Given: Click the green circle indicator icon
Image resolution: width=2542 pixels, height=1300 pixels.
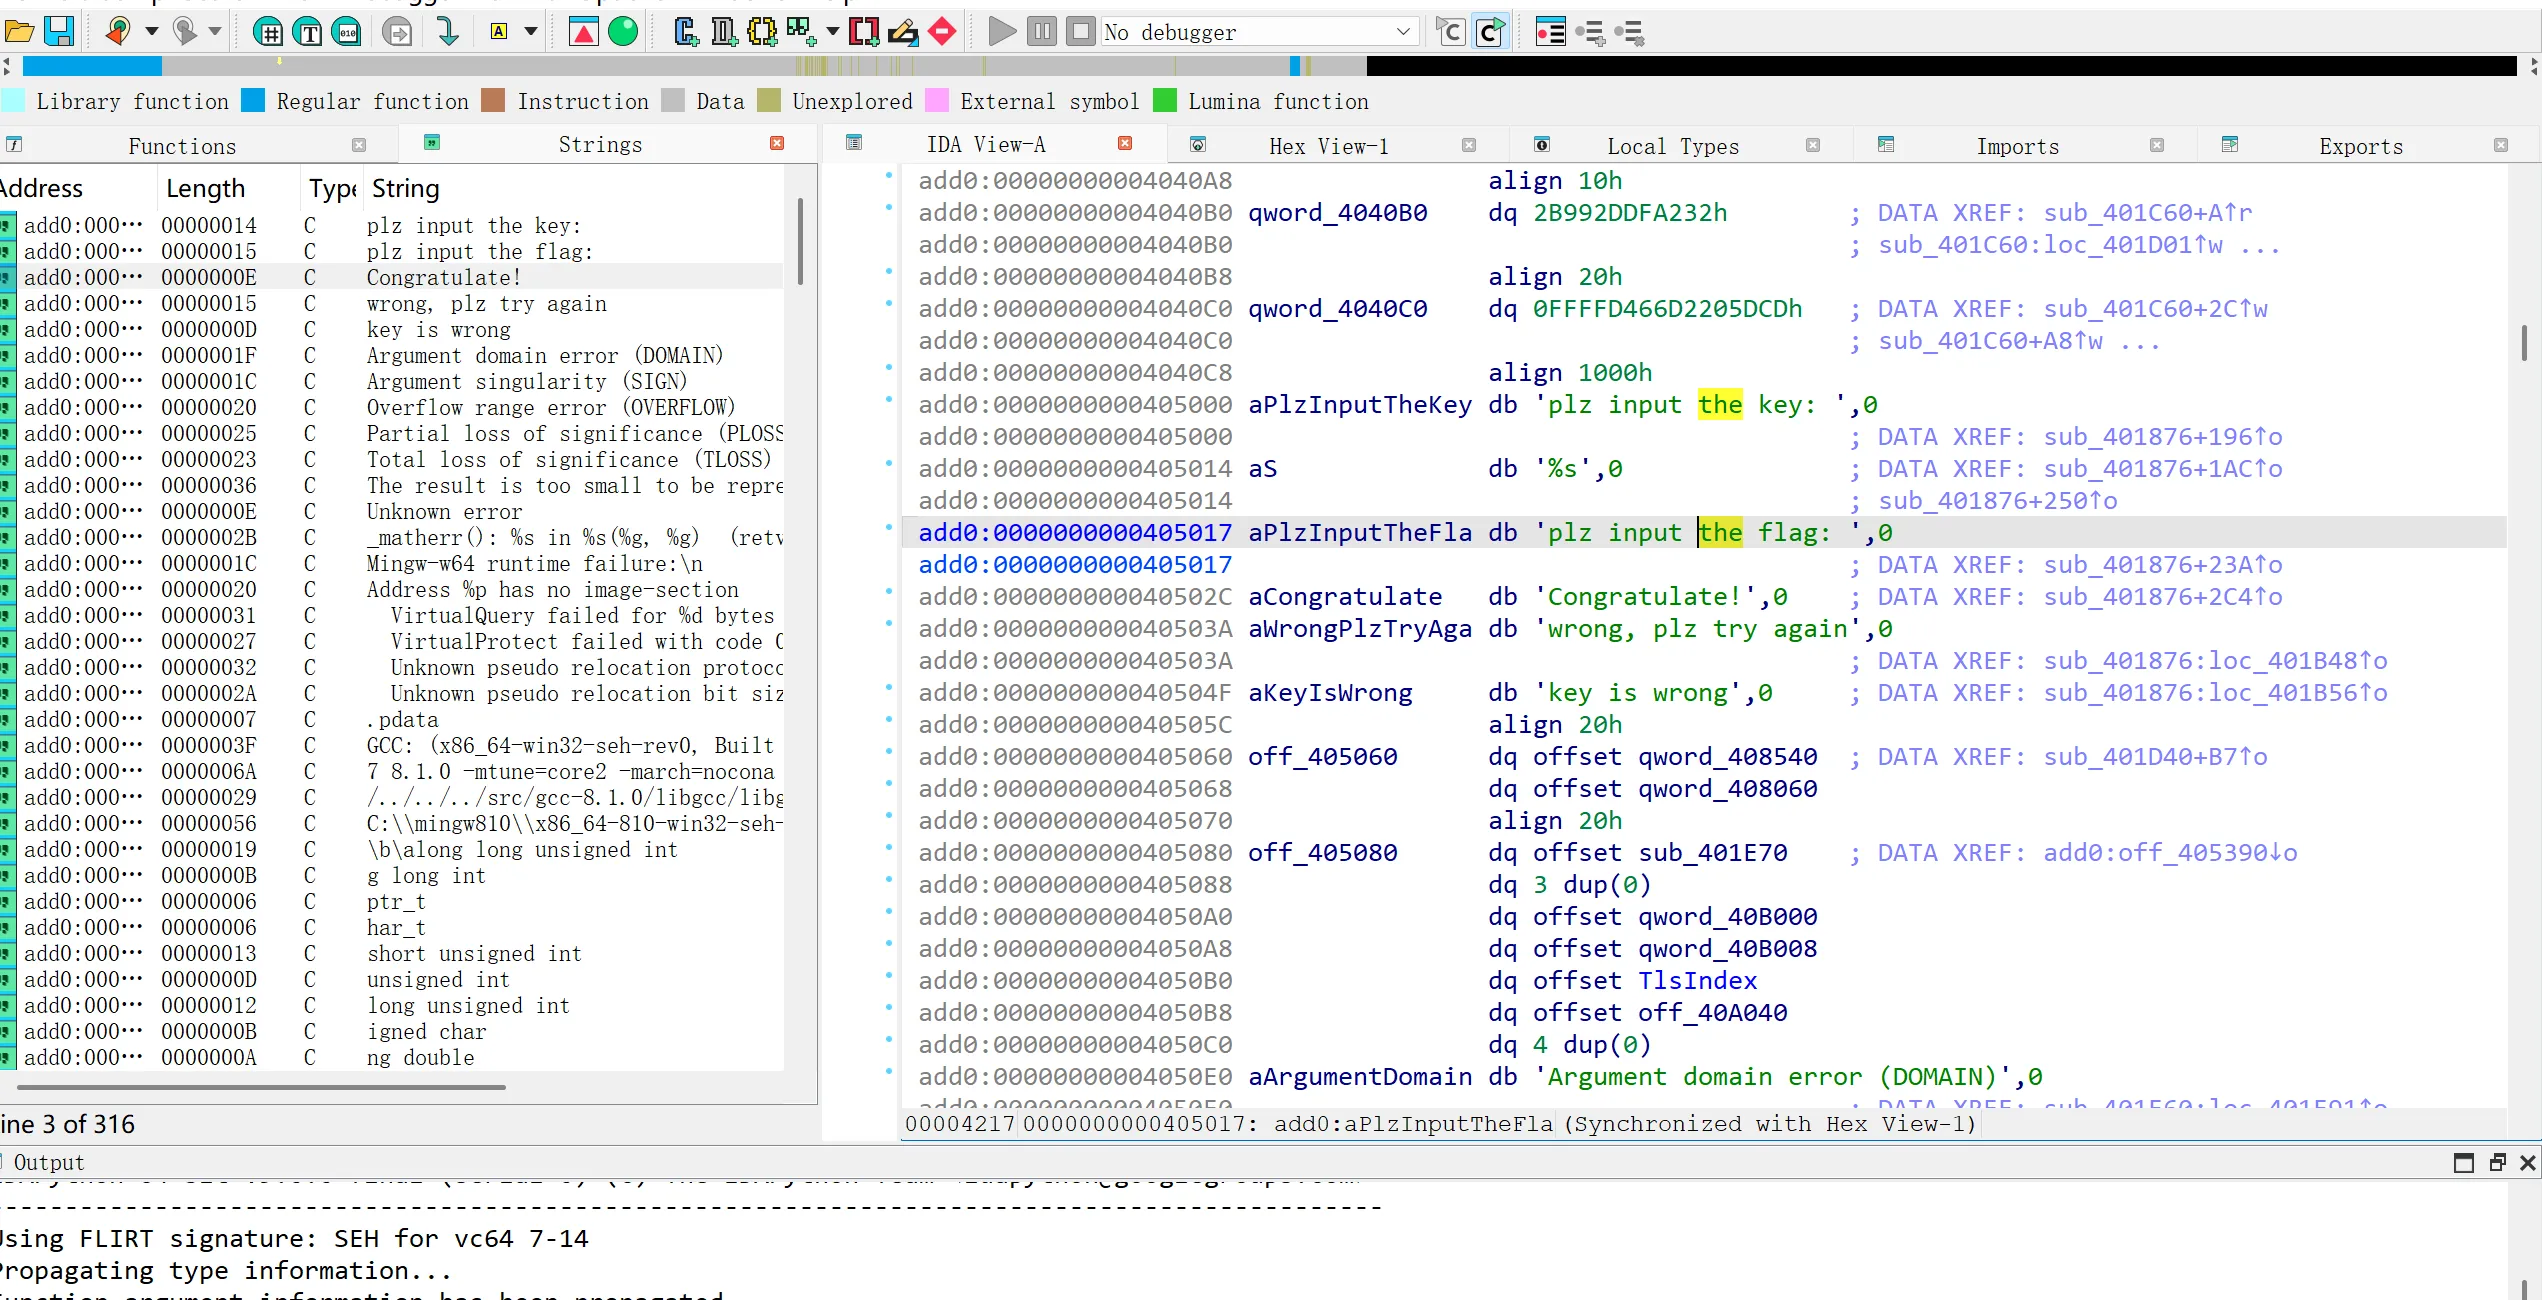Looking at the screenshot, I should pos(623,32).
